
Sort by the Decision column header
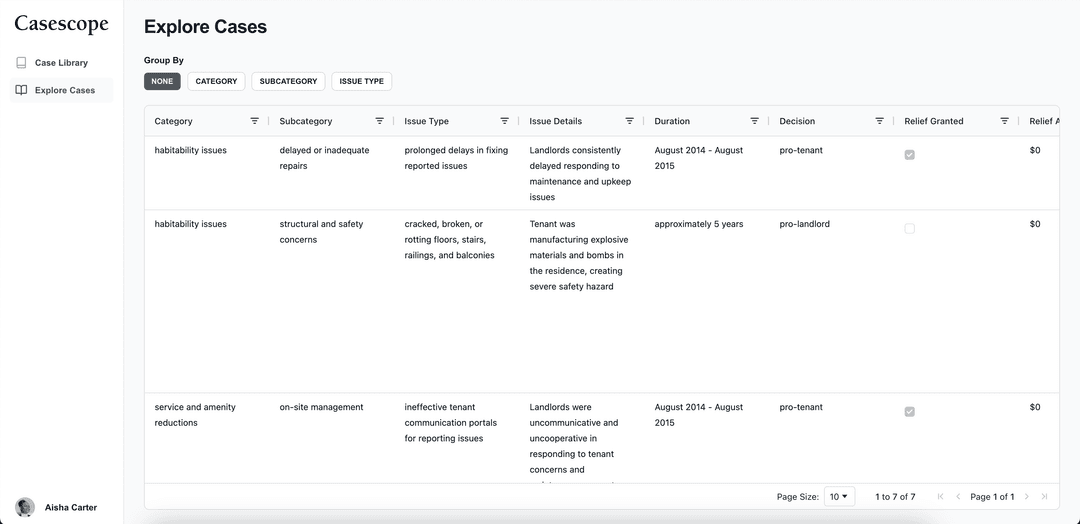click(x=797, y=121)
